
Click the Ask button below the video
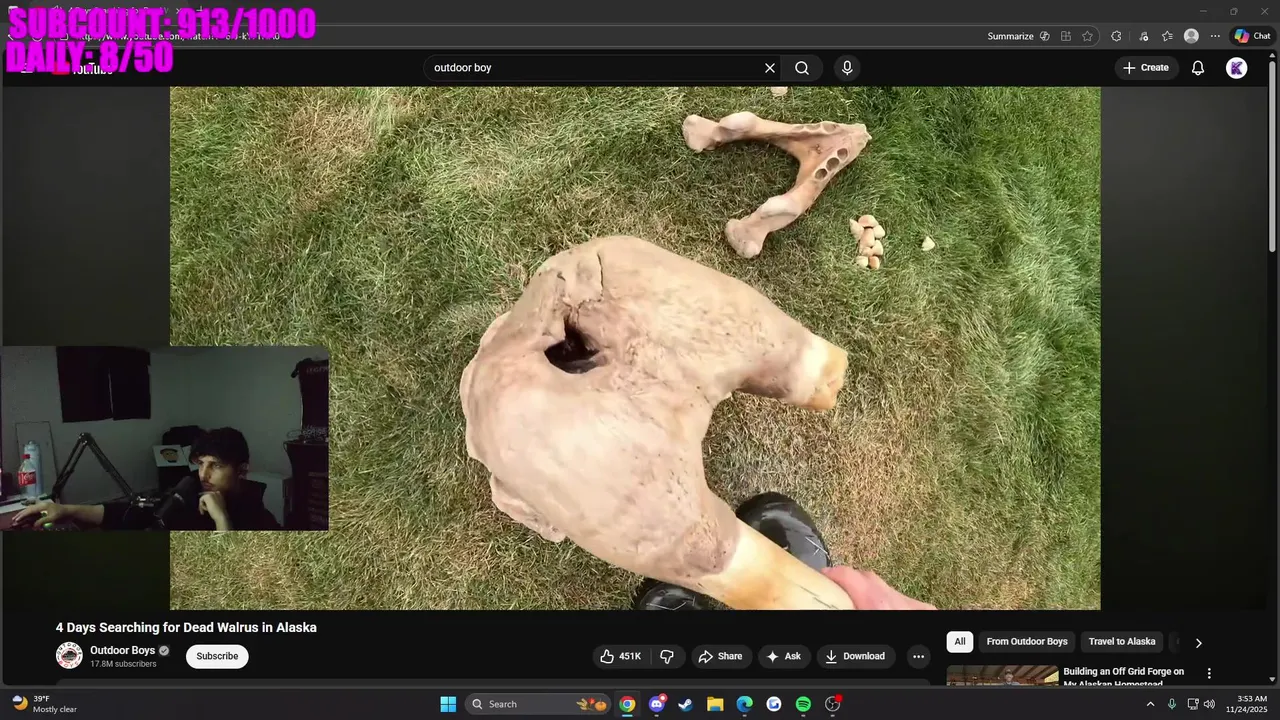(x=783, y=656)
